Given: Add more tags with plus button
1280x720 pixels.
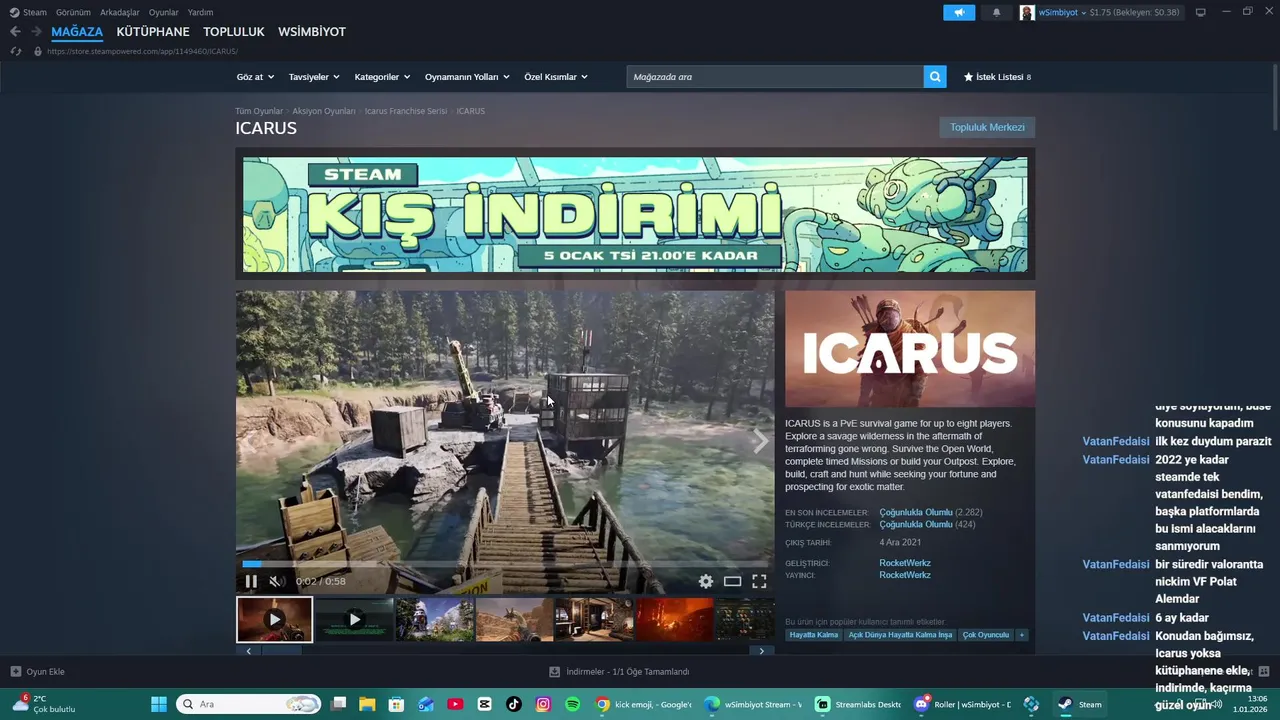Looking at the screenshot, I should (1021, 635).
